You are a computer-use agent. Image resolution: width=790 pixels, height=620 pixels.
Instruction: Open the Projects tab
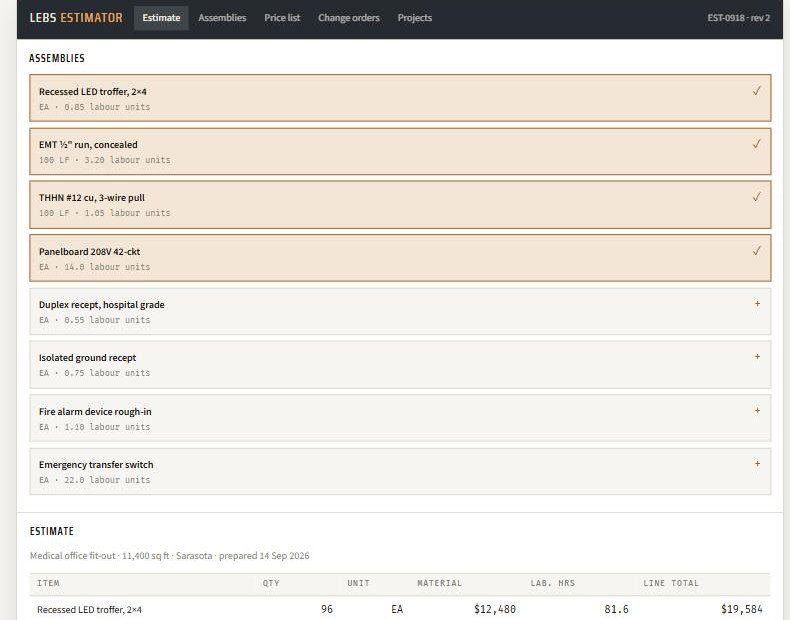pyautogui.click(x=415, y=18)
